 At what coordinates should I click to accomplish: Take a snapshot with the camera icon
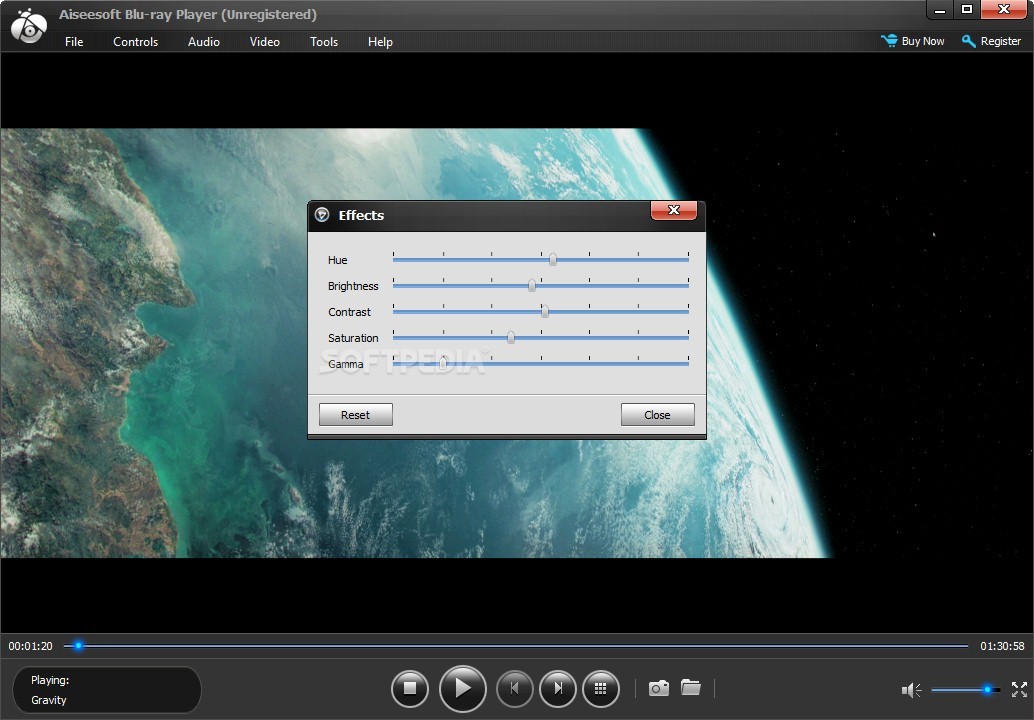tap(658, 688)
